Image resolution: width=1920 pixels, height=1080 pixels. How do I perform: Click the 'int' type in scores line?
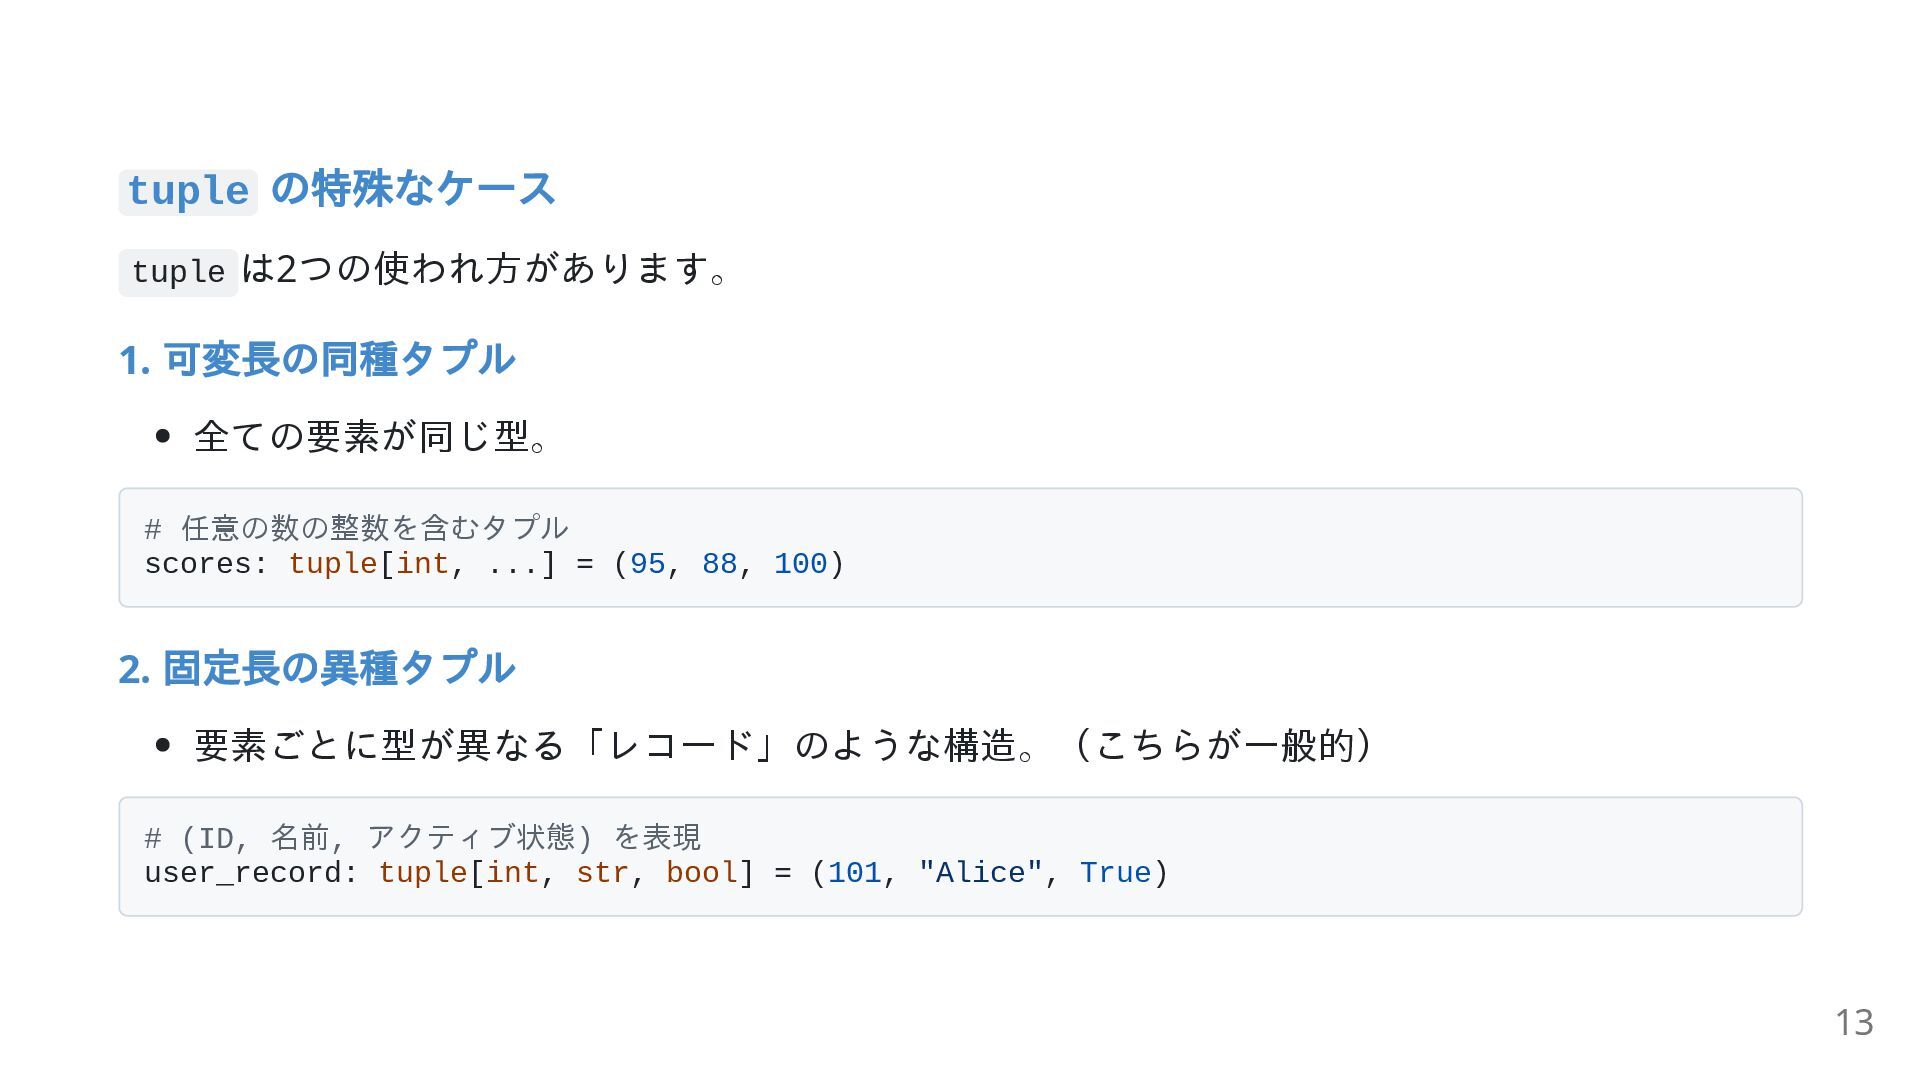coord(423,564)
